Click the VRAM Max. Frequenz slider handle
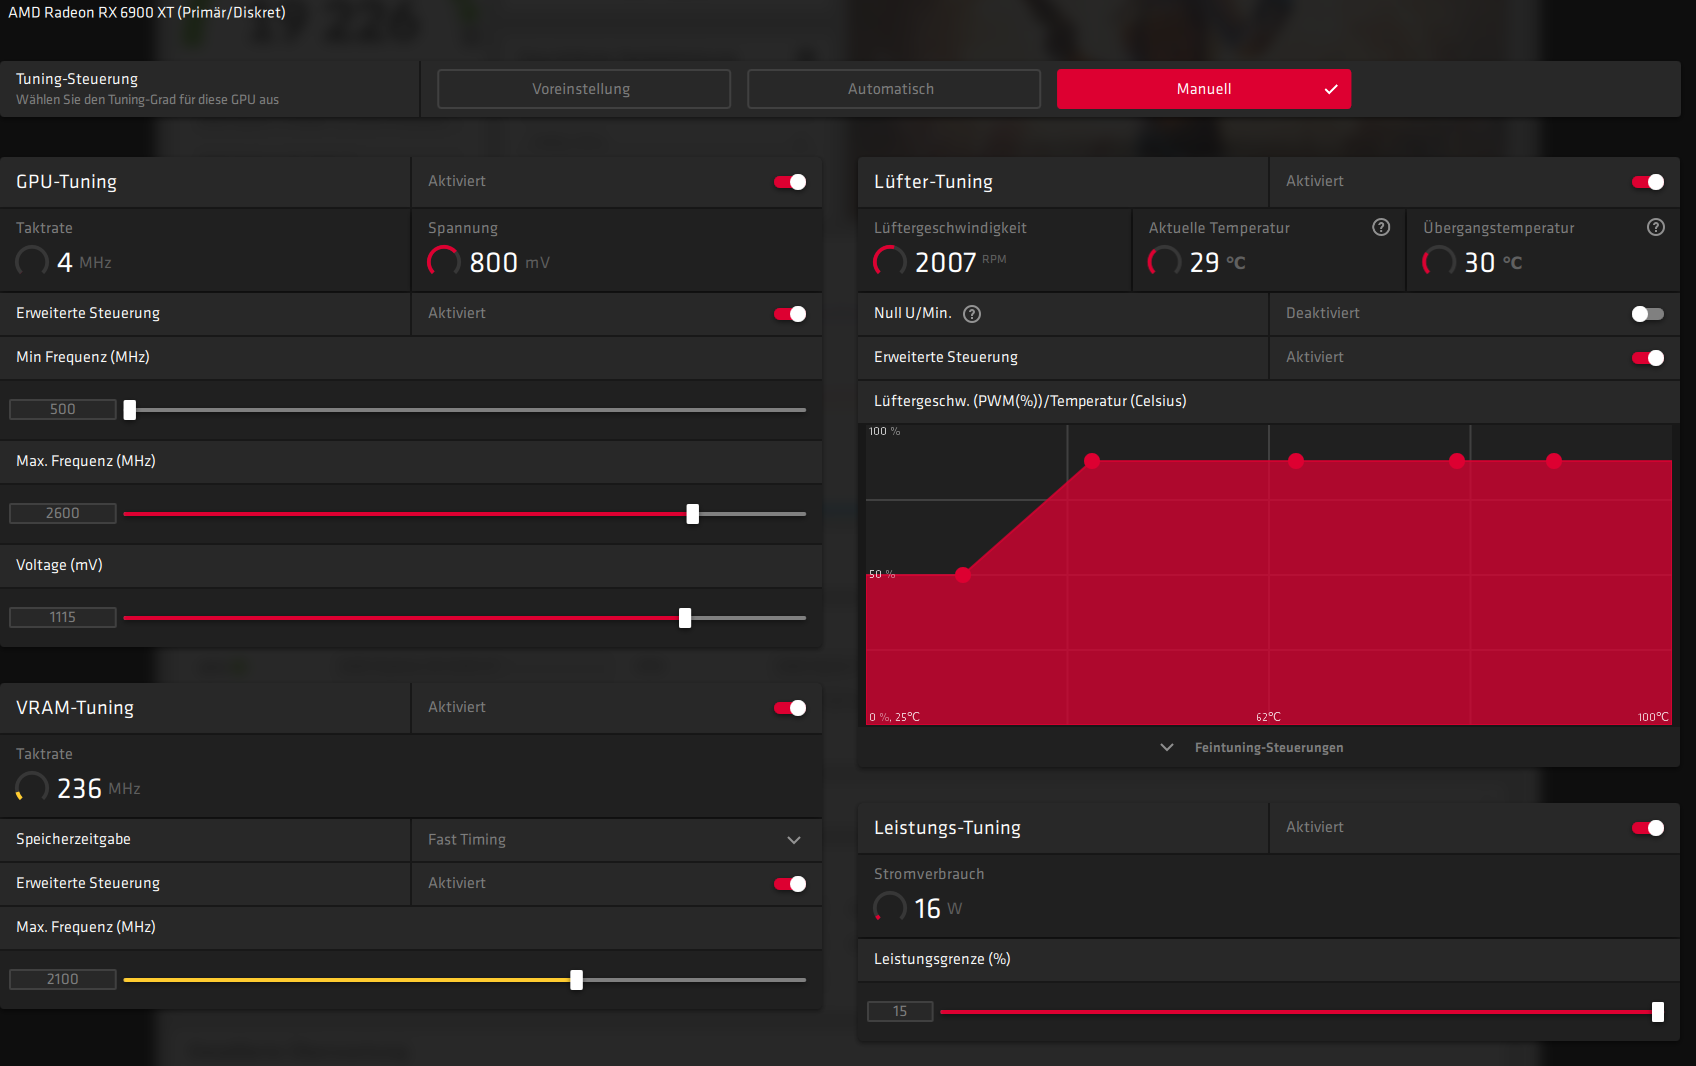This screenshot has height=1066, width=1696. tap(577, 980)
